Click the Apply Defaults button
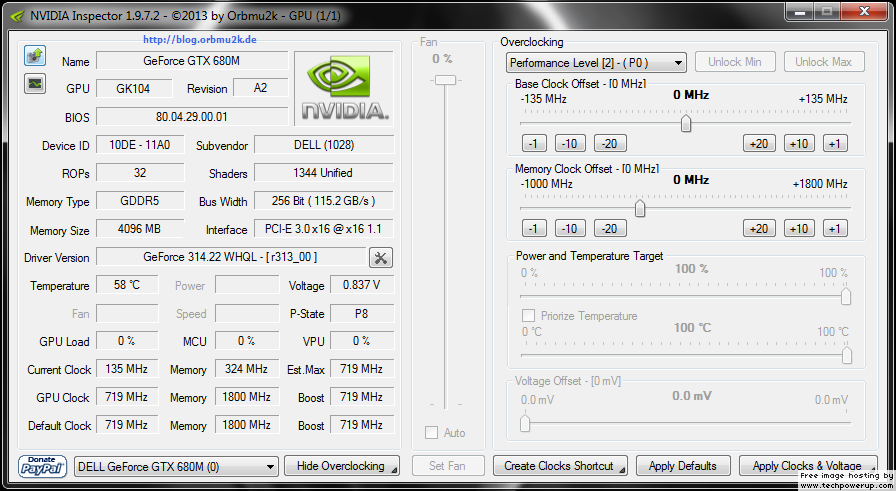The image size is (896, 491). pyautogui.click(x=683, y=466)
